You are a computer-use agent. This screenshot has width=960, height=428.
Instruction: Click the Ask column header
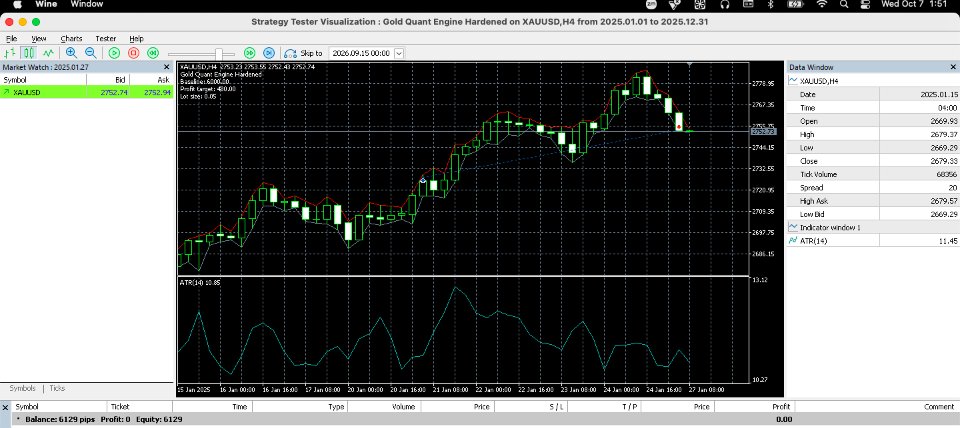pos(152,80)
